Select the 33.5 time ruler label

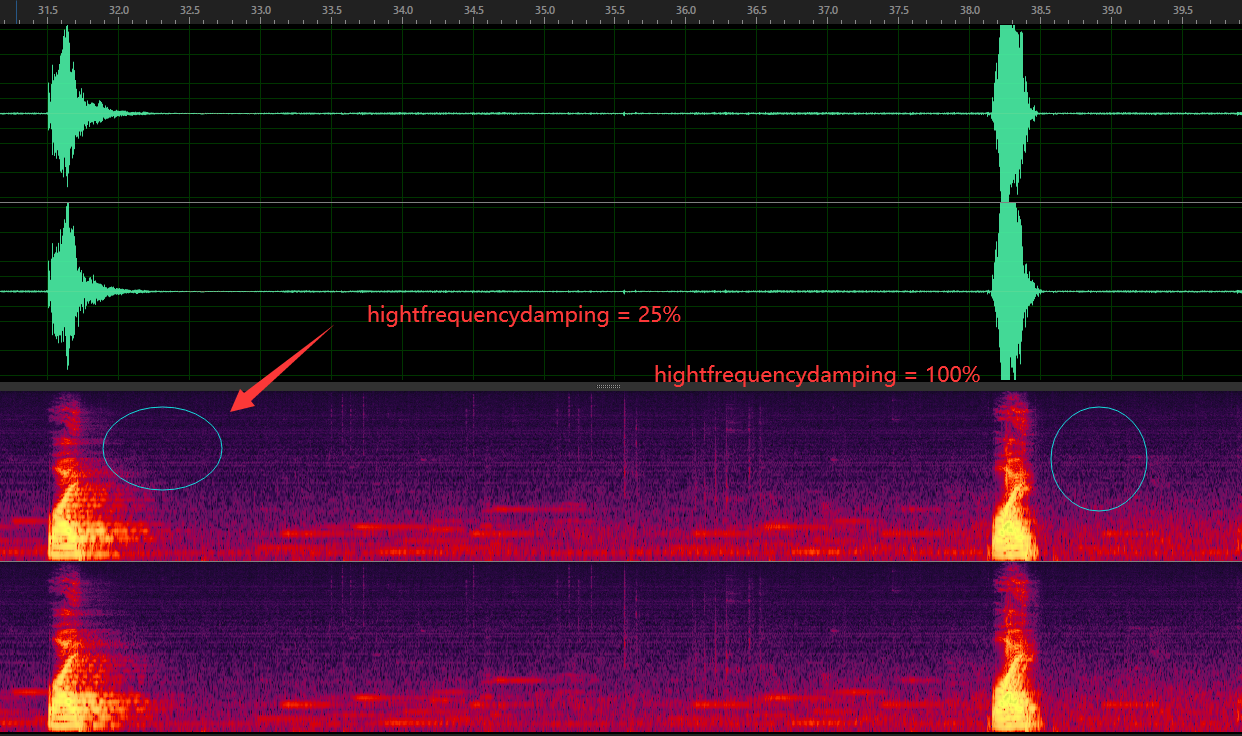[332, 10]
